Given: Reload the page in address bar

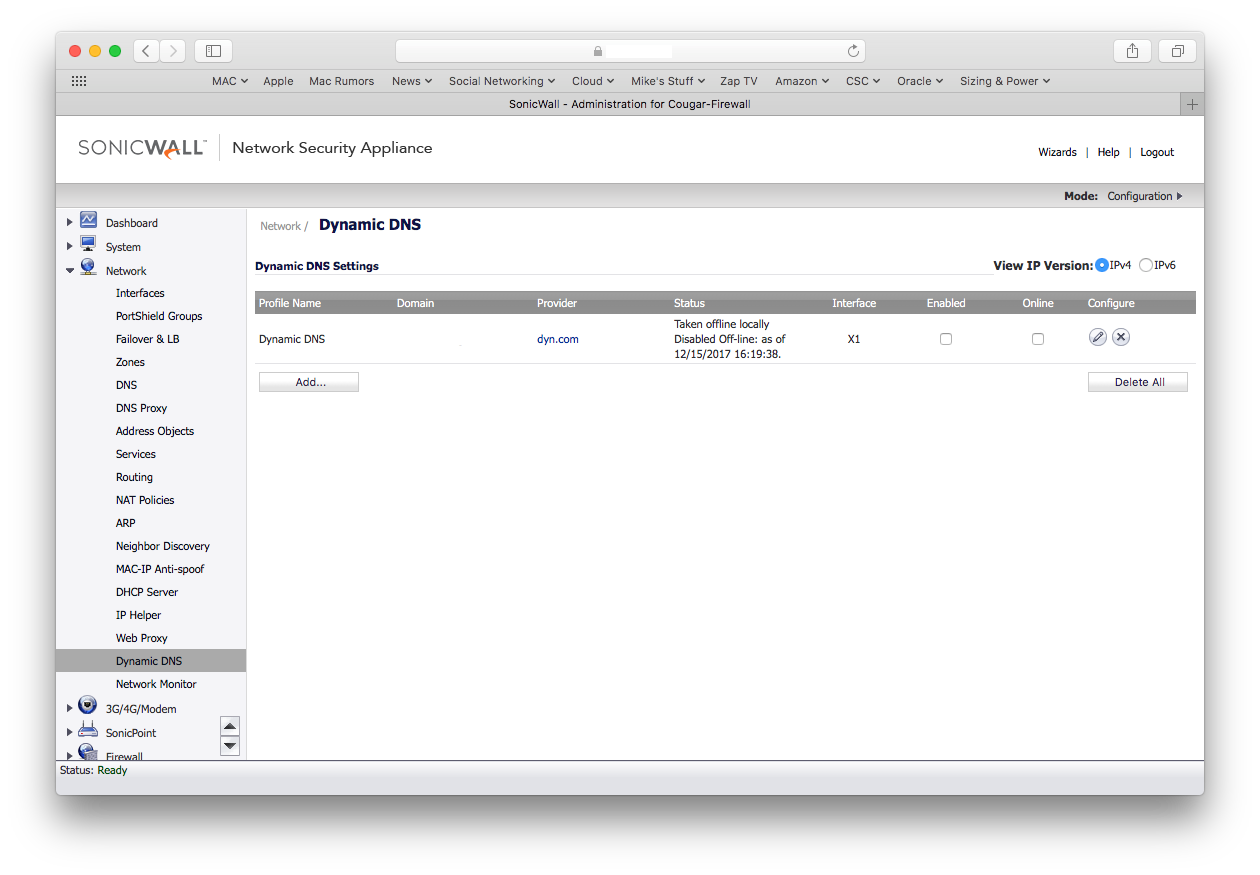Looking at the screenshot, I should [853, 51].
